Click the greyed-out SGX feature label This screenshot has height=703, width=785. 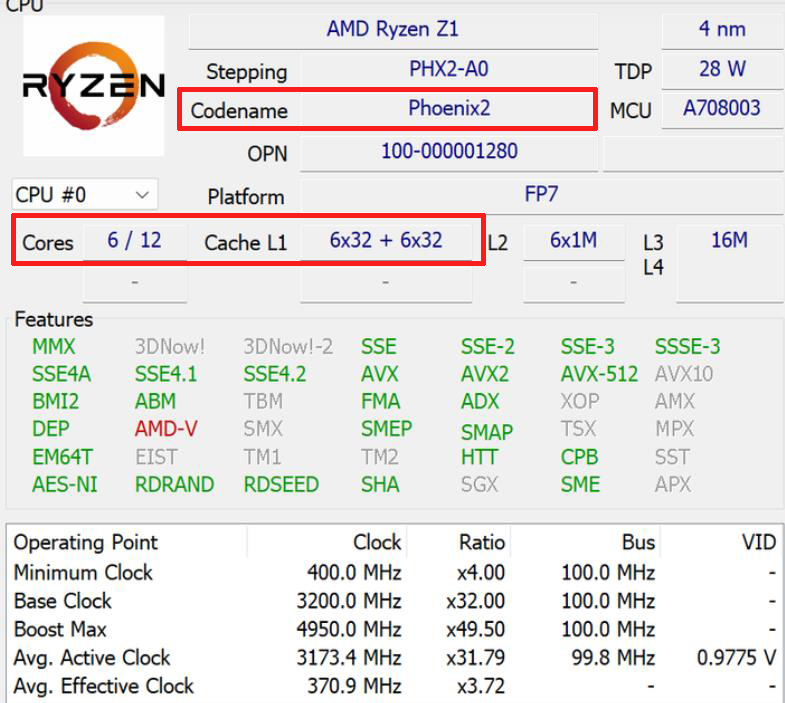tap(479, 485)
